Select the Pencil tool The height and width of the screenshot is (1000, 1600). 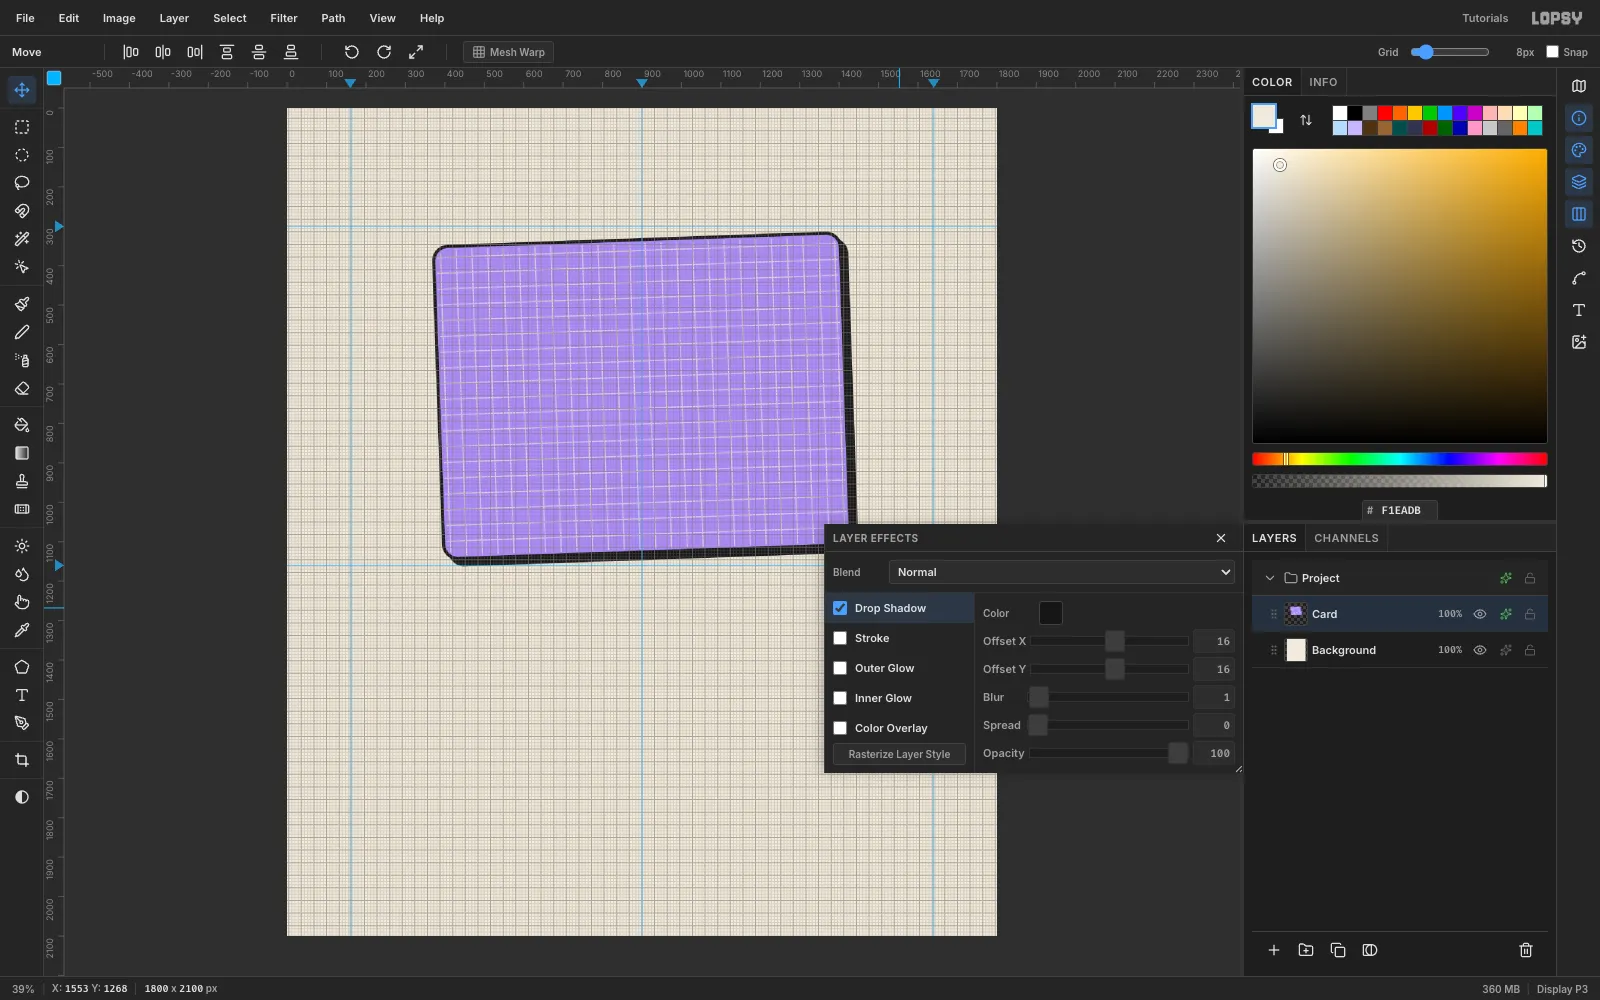pyautogui.click(x=22, y=332)
